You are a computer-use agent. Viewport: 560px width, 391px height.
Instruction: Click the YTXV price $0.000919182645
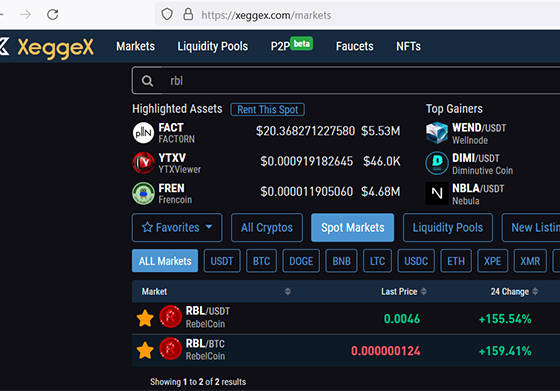[x=307, y=161]
